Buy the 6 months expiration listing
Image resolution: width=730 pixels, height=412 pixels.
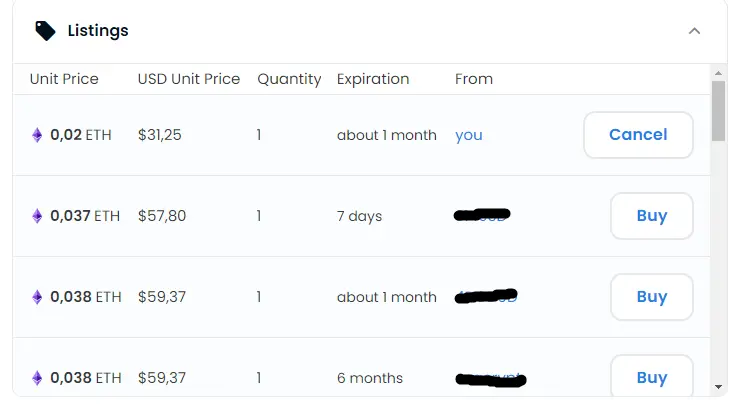[652, 376]
